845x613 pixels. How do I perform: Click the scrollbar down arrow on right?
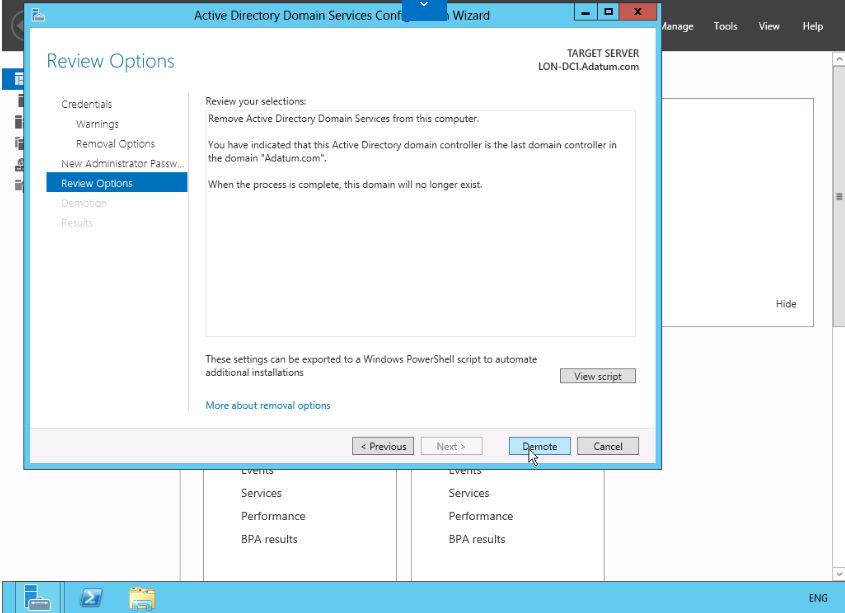[838, 573]
